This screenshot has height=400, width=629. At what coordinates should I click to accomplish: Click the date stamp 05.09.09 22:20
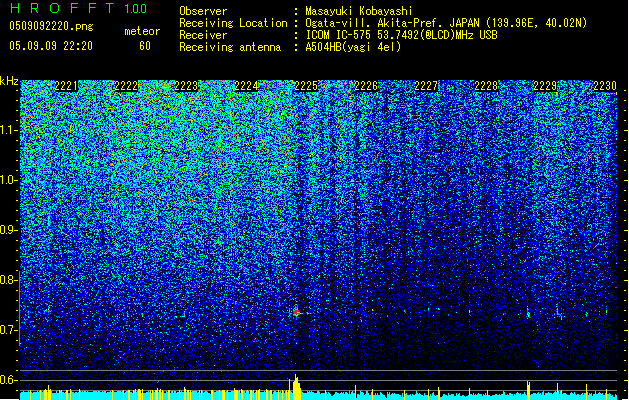[x=51, y=46]
